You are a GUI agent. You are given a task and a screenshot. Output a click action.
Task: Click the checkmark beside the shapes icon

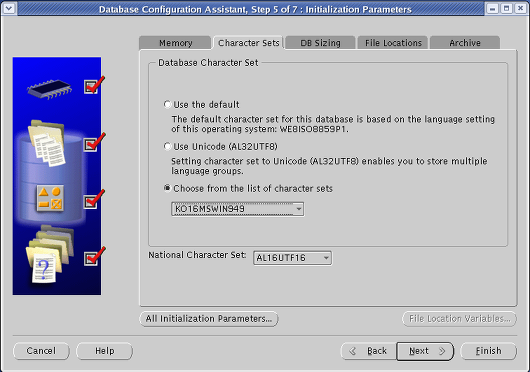pyautogui.click(x=94, y=199)
